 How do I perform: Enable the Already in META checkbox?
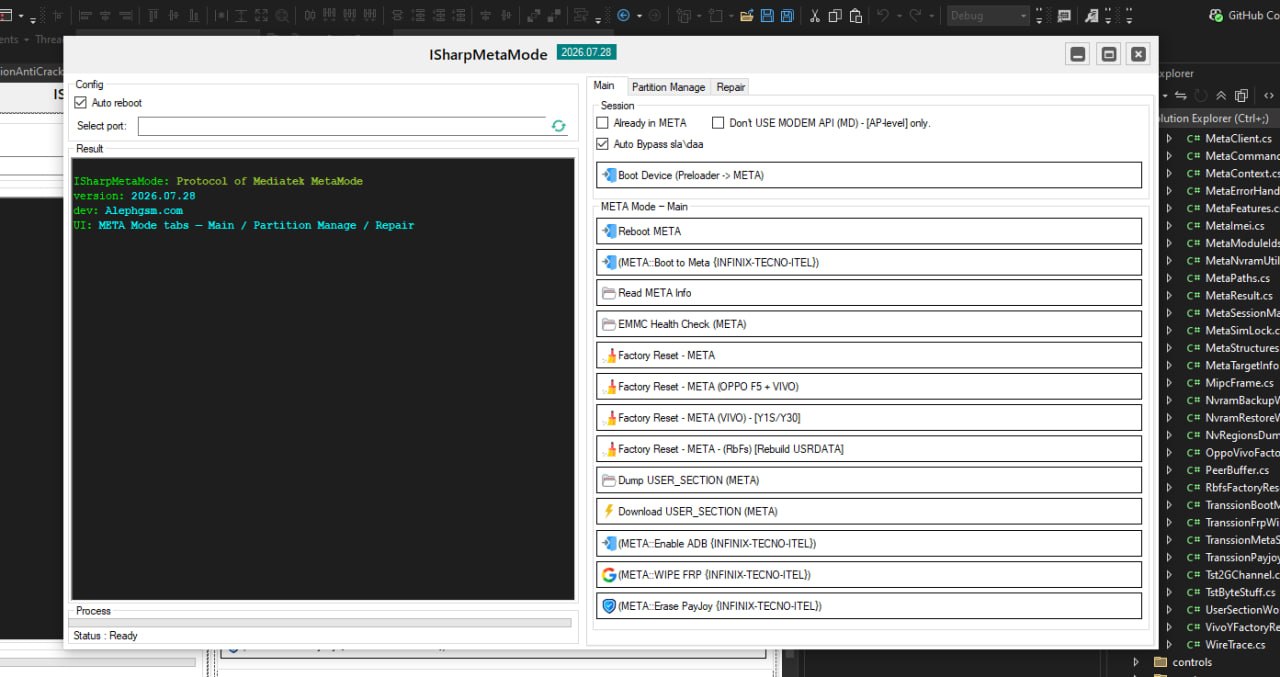pyautogui.click(x=602, y=123)
